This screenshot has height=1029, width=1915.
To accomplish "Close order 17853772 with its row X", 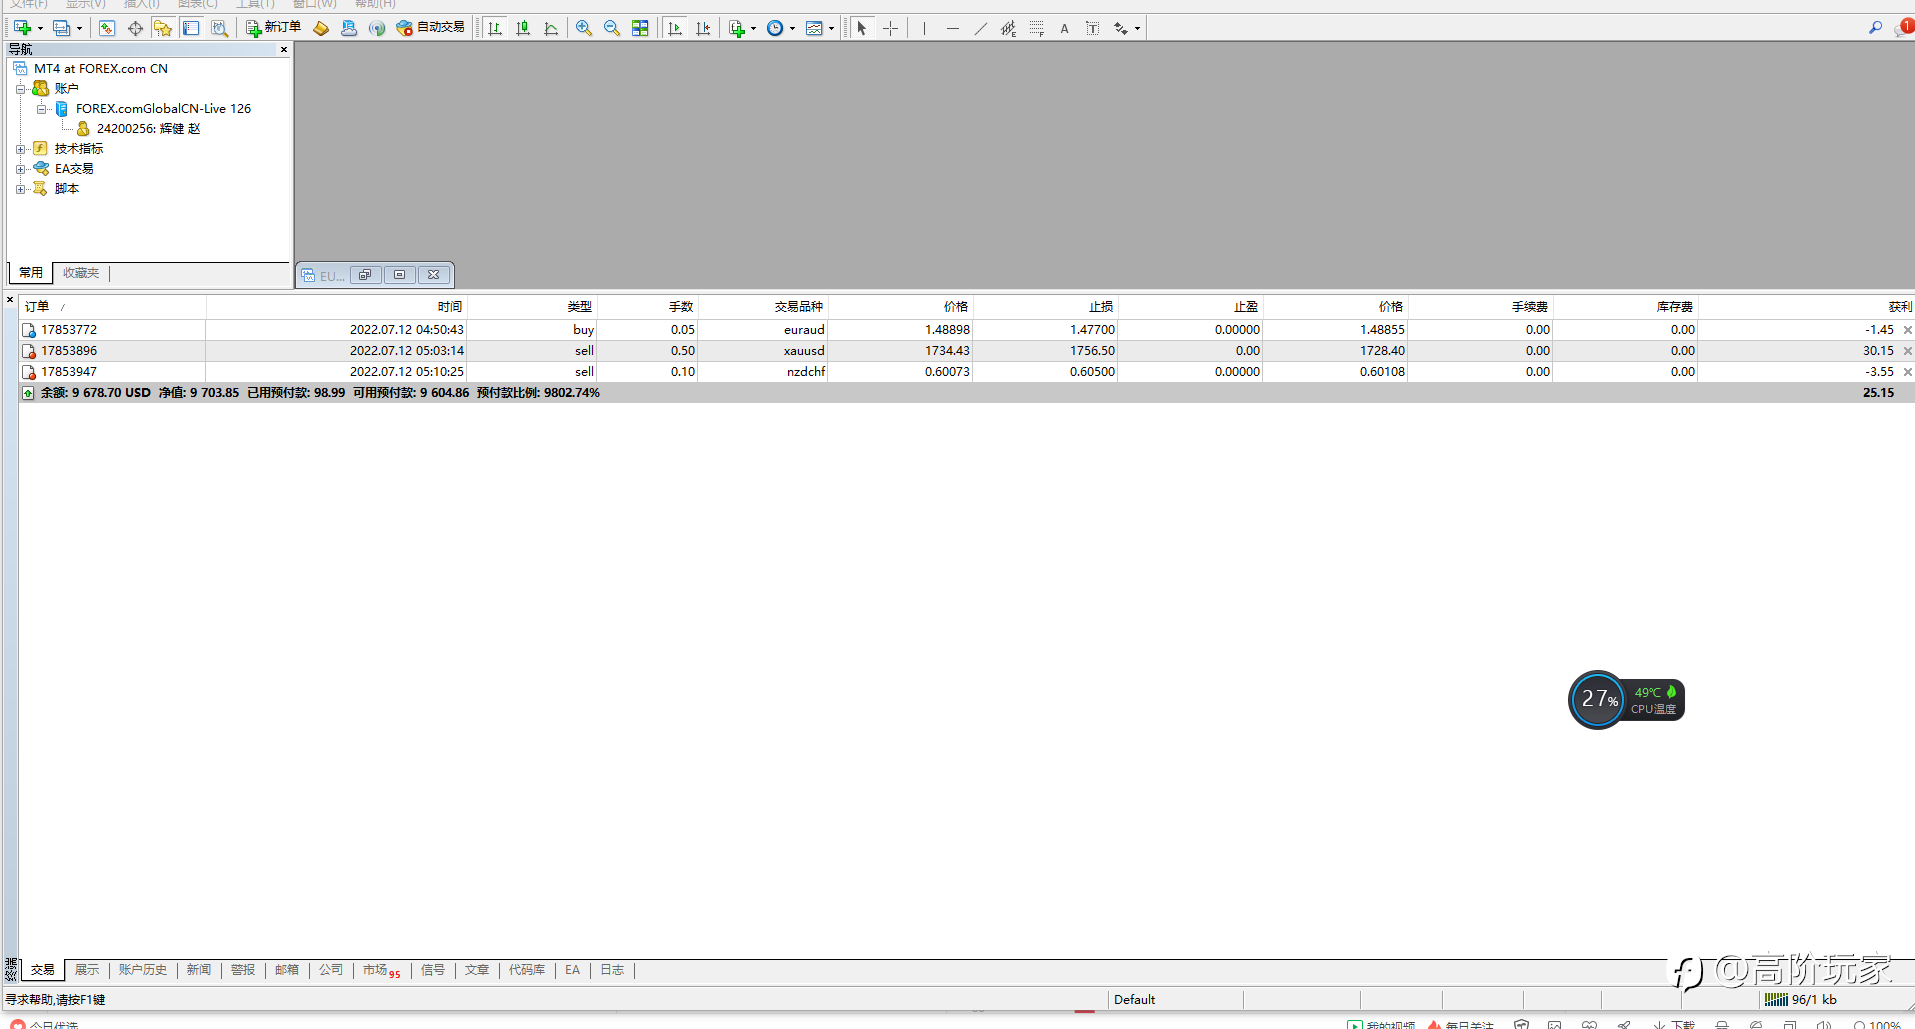I will (x=1907, y=330).
